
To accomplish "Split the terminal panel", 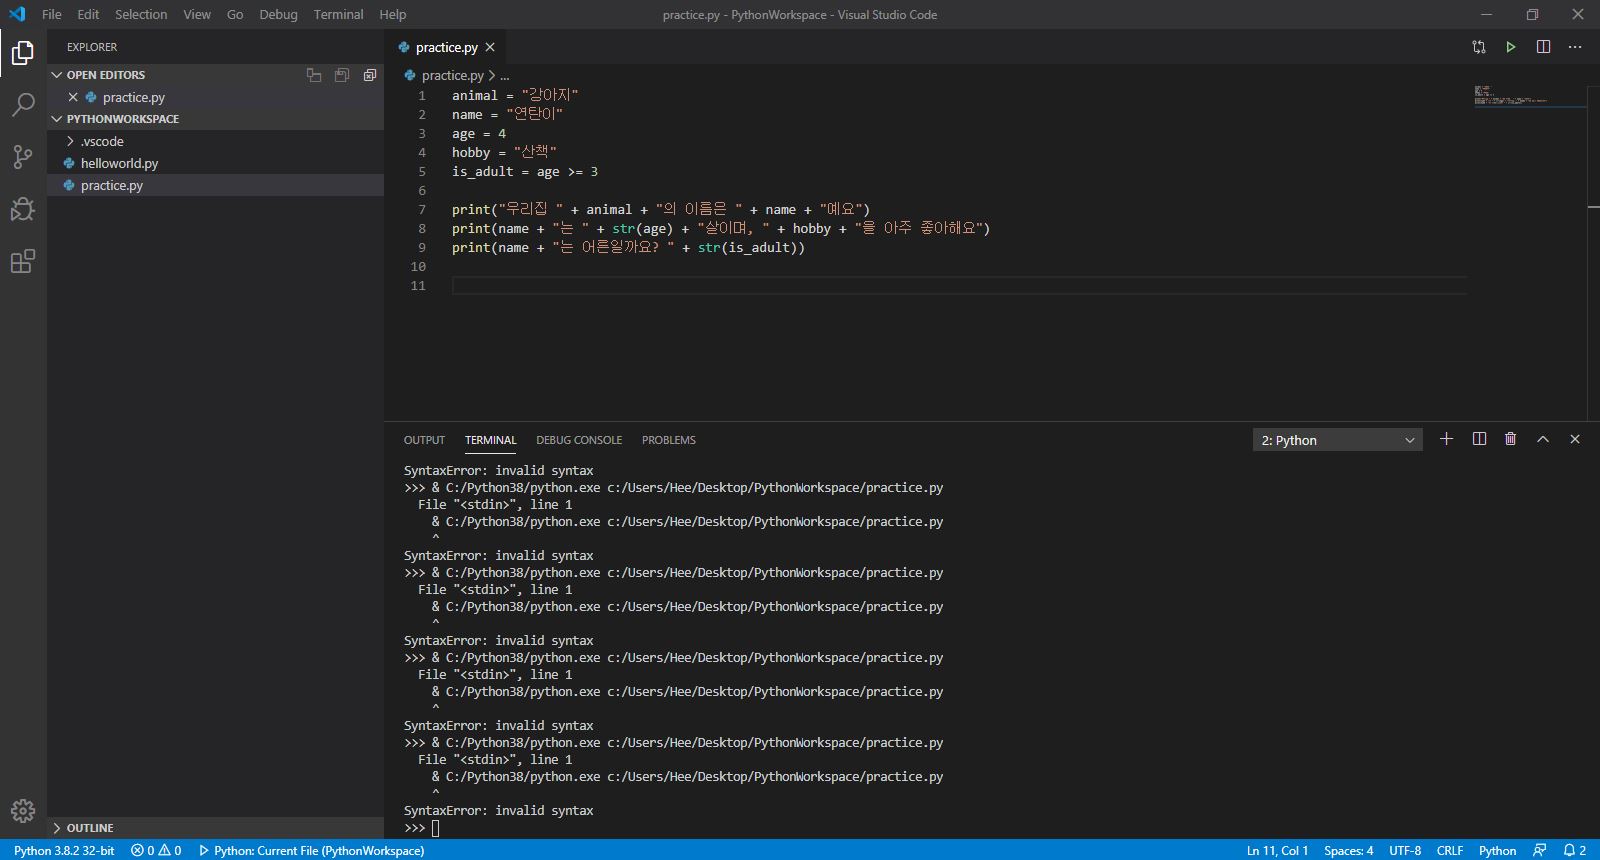I will (x=1479, y=439).
